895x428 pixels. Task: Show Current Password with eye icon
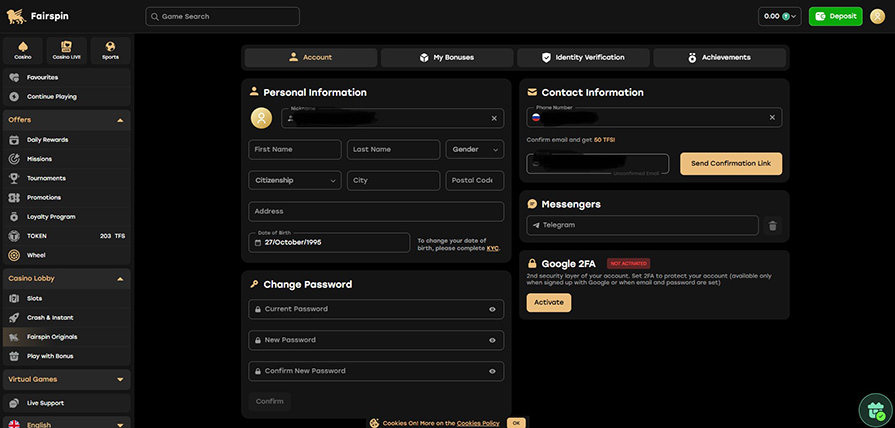click(492, 310)
